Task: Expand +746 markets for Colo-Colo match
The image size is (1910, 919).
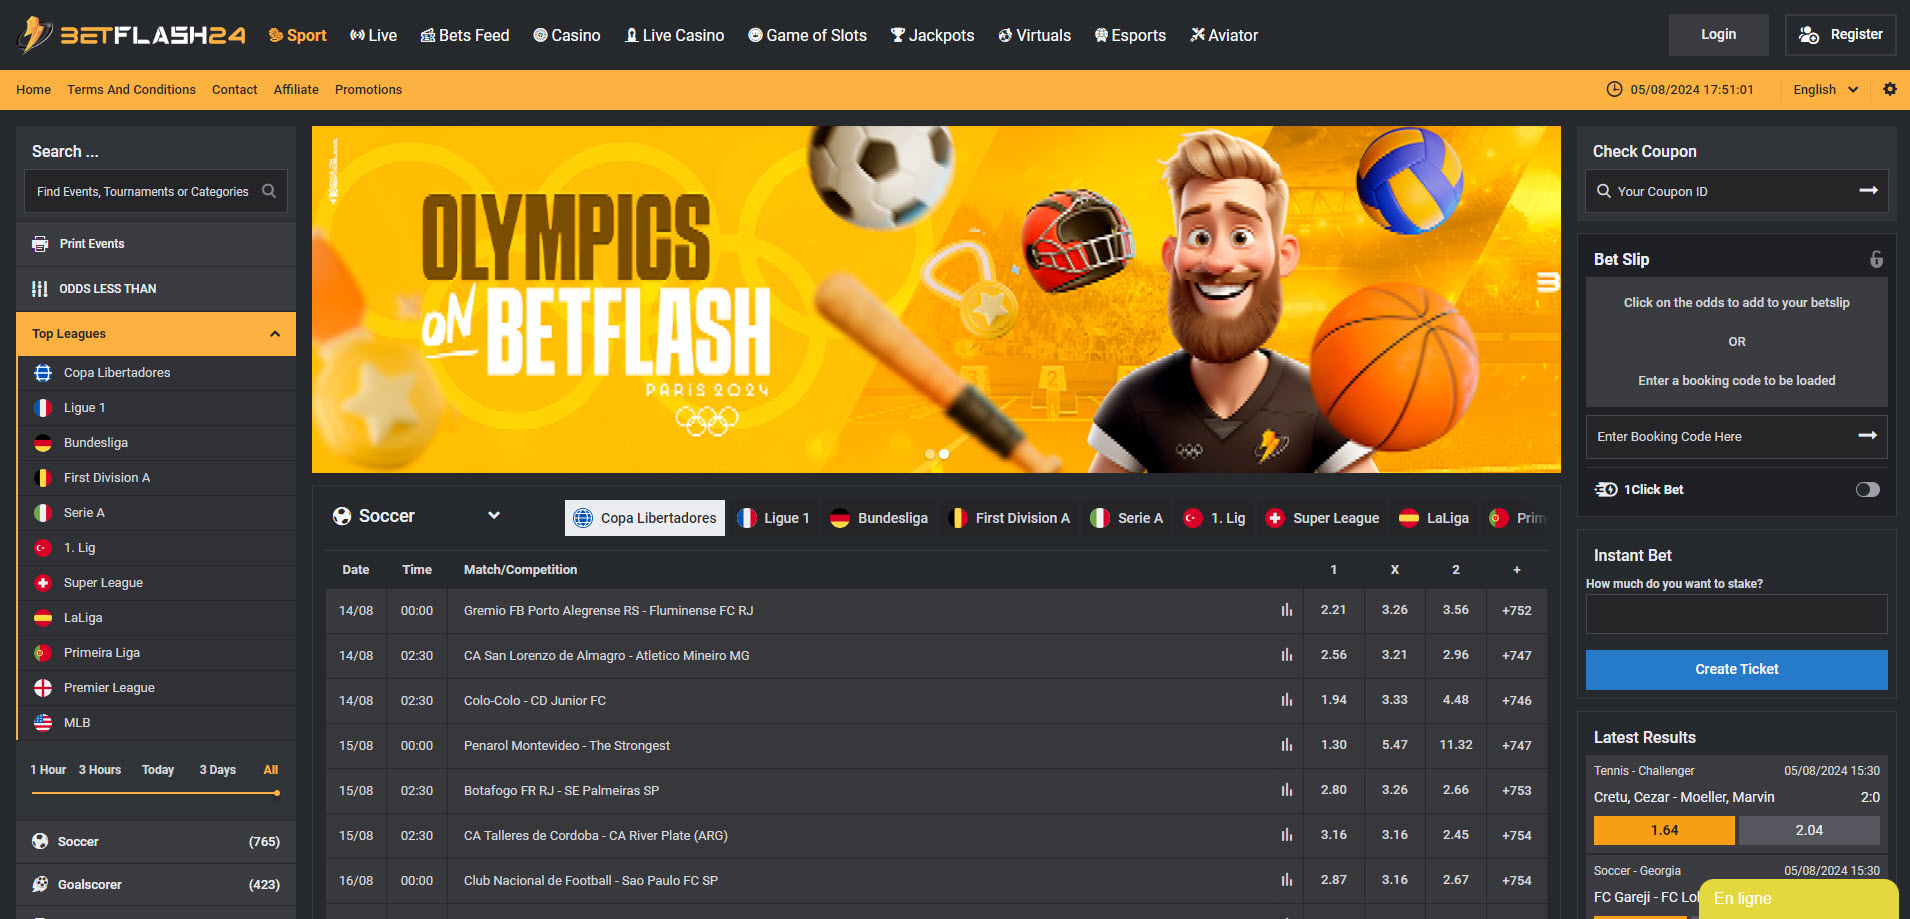Action: 1516,700
